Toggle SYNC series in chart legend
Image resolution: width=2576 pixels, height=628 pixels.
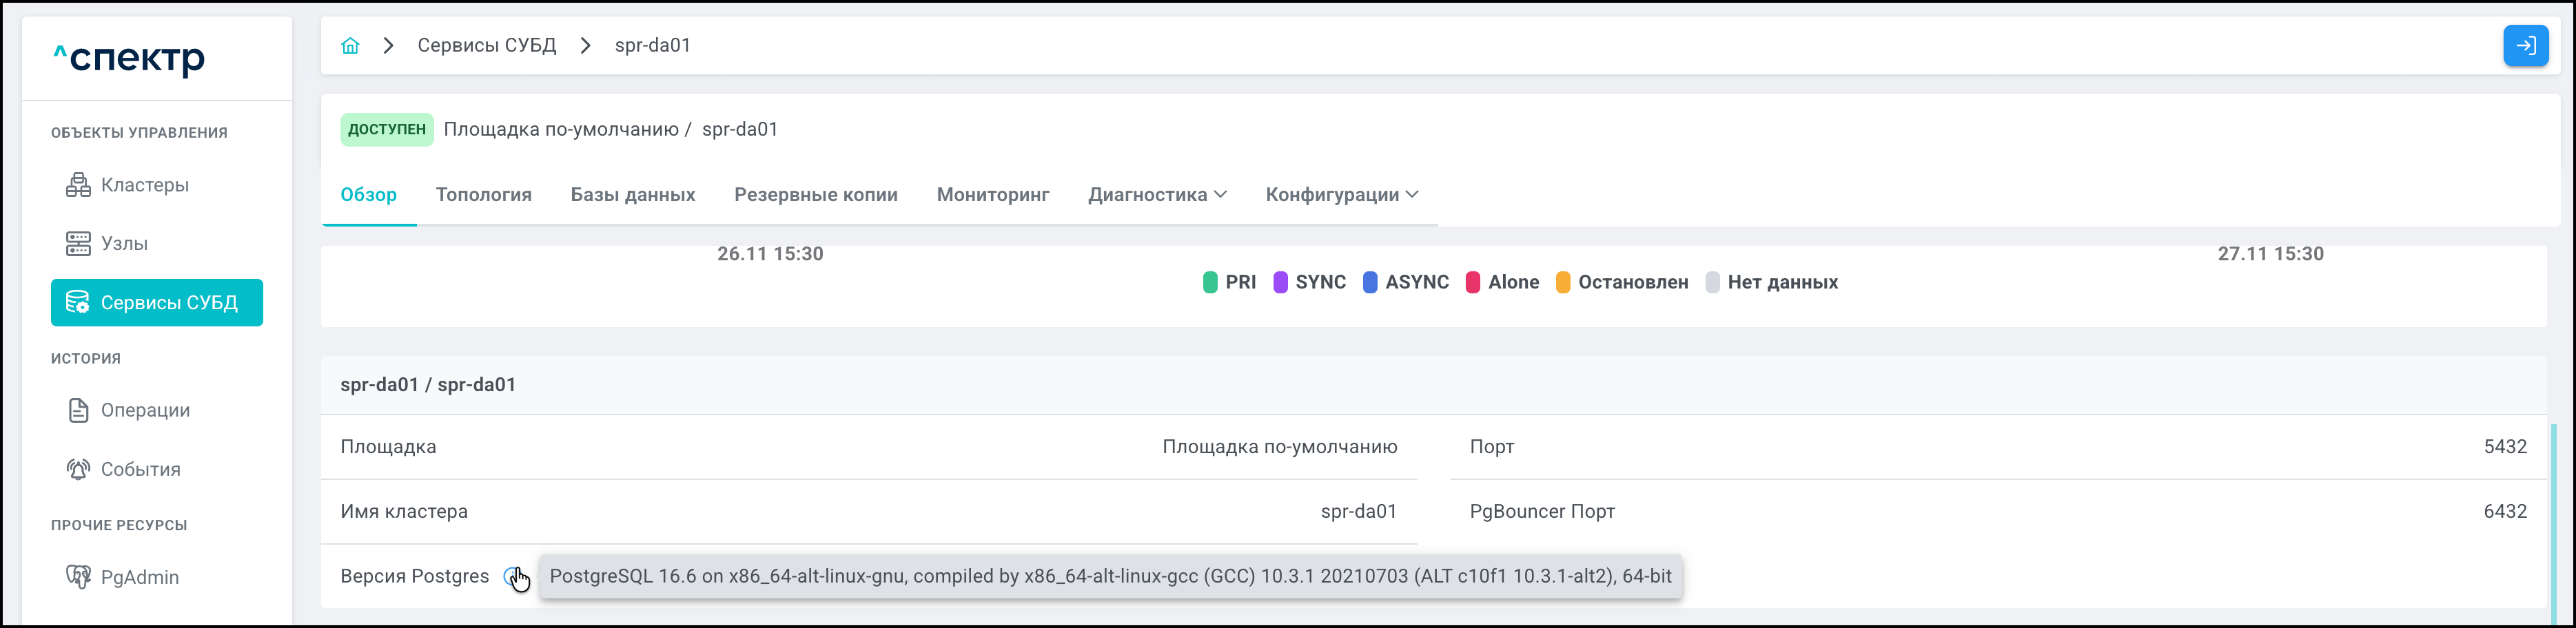coord(1309,282)
